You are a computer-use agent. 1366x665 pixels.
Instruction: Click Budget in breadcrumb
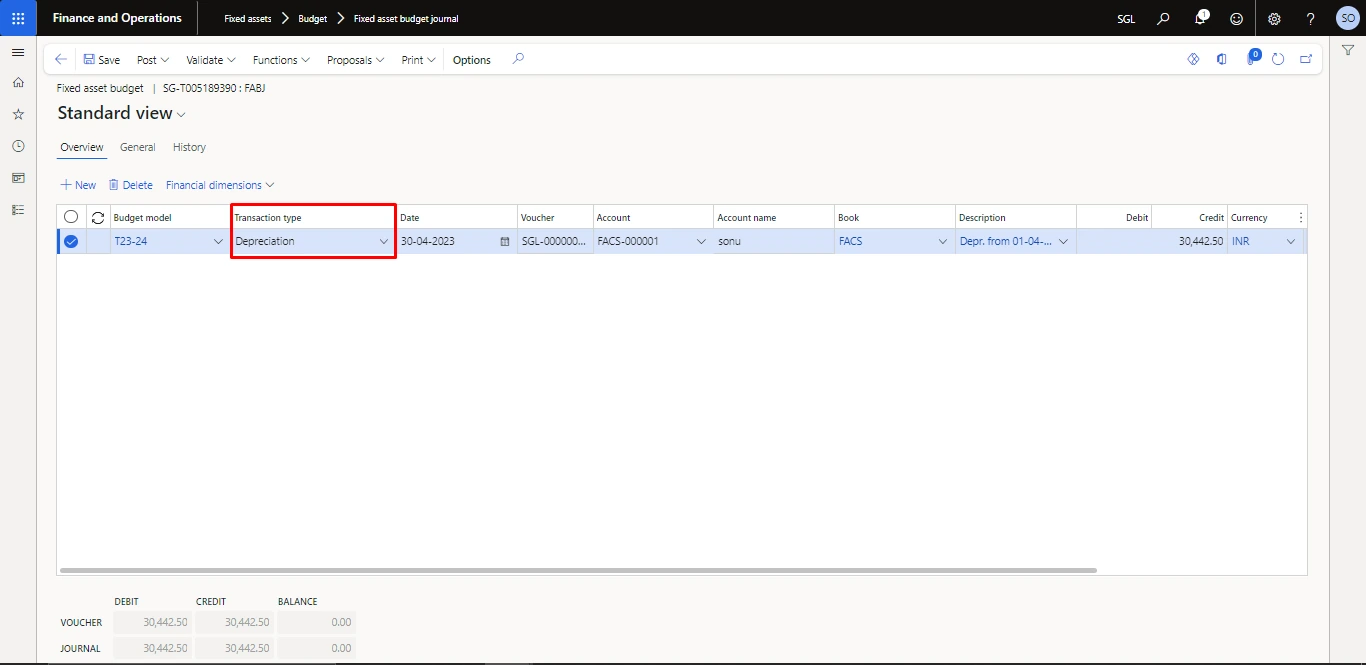[313, 18]
